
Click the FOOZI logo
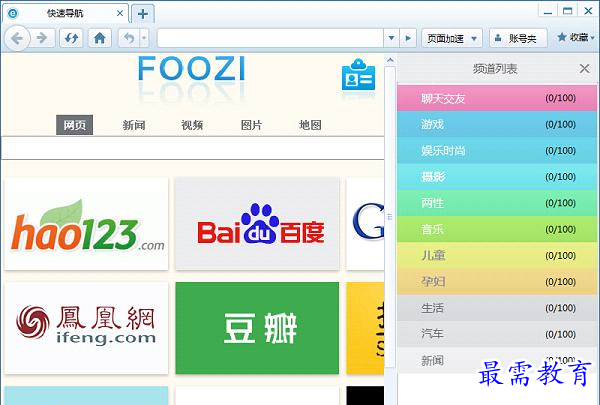(x=191, y=69)
